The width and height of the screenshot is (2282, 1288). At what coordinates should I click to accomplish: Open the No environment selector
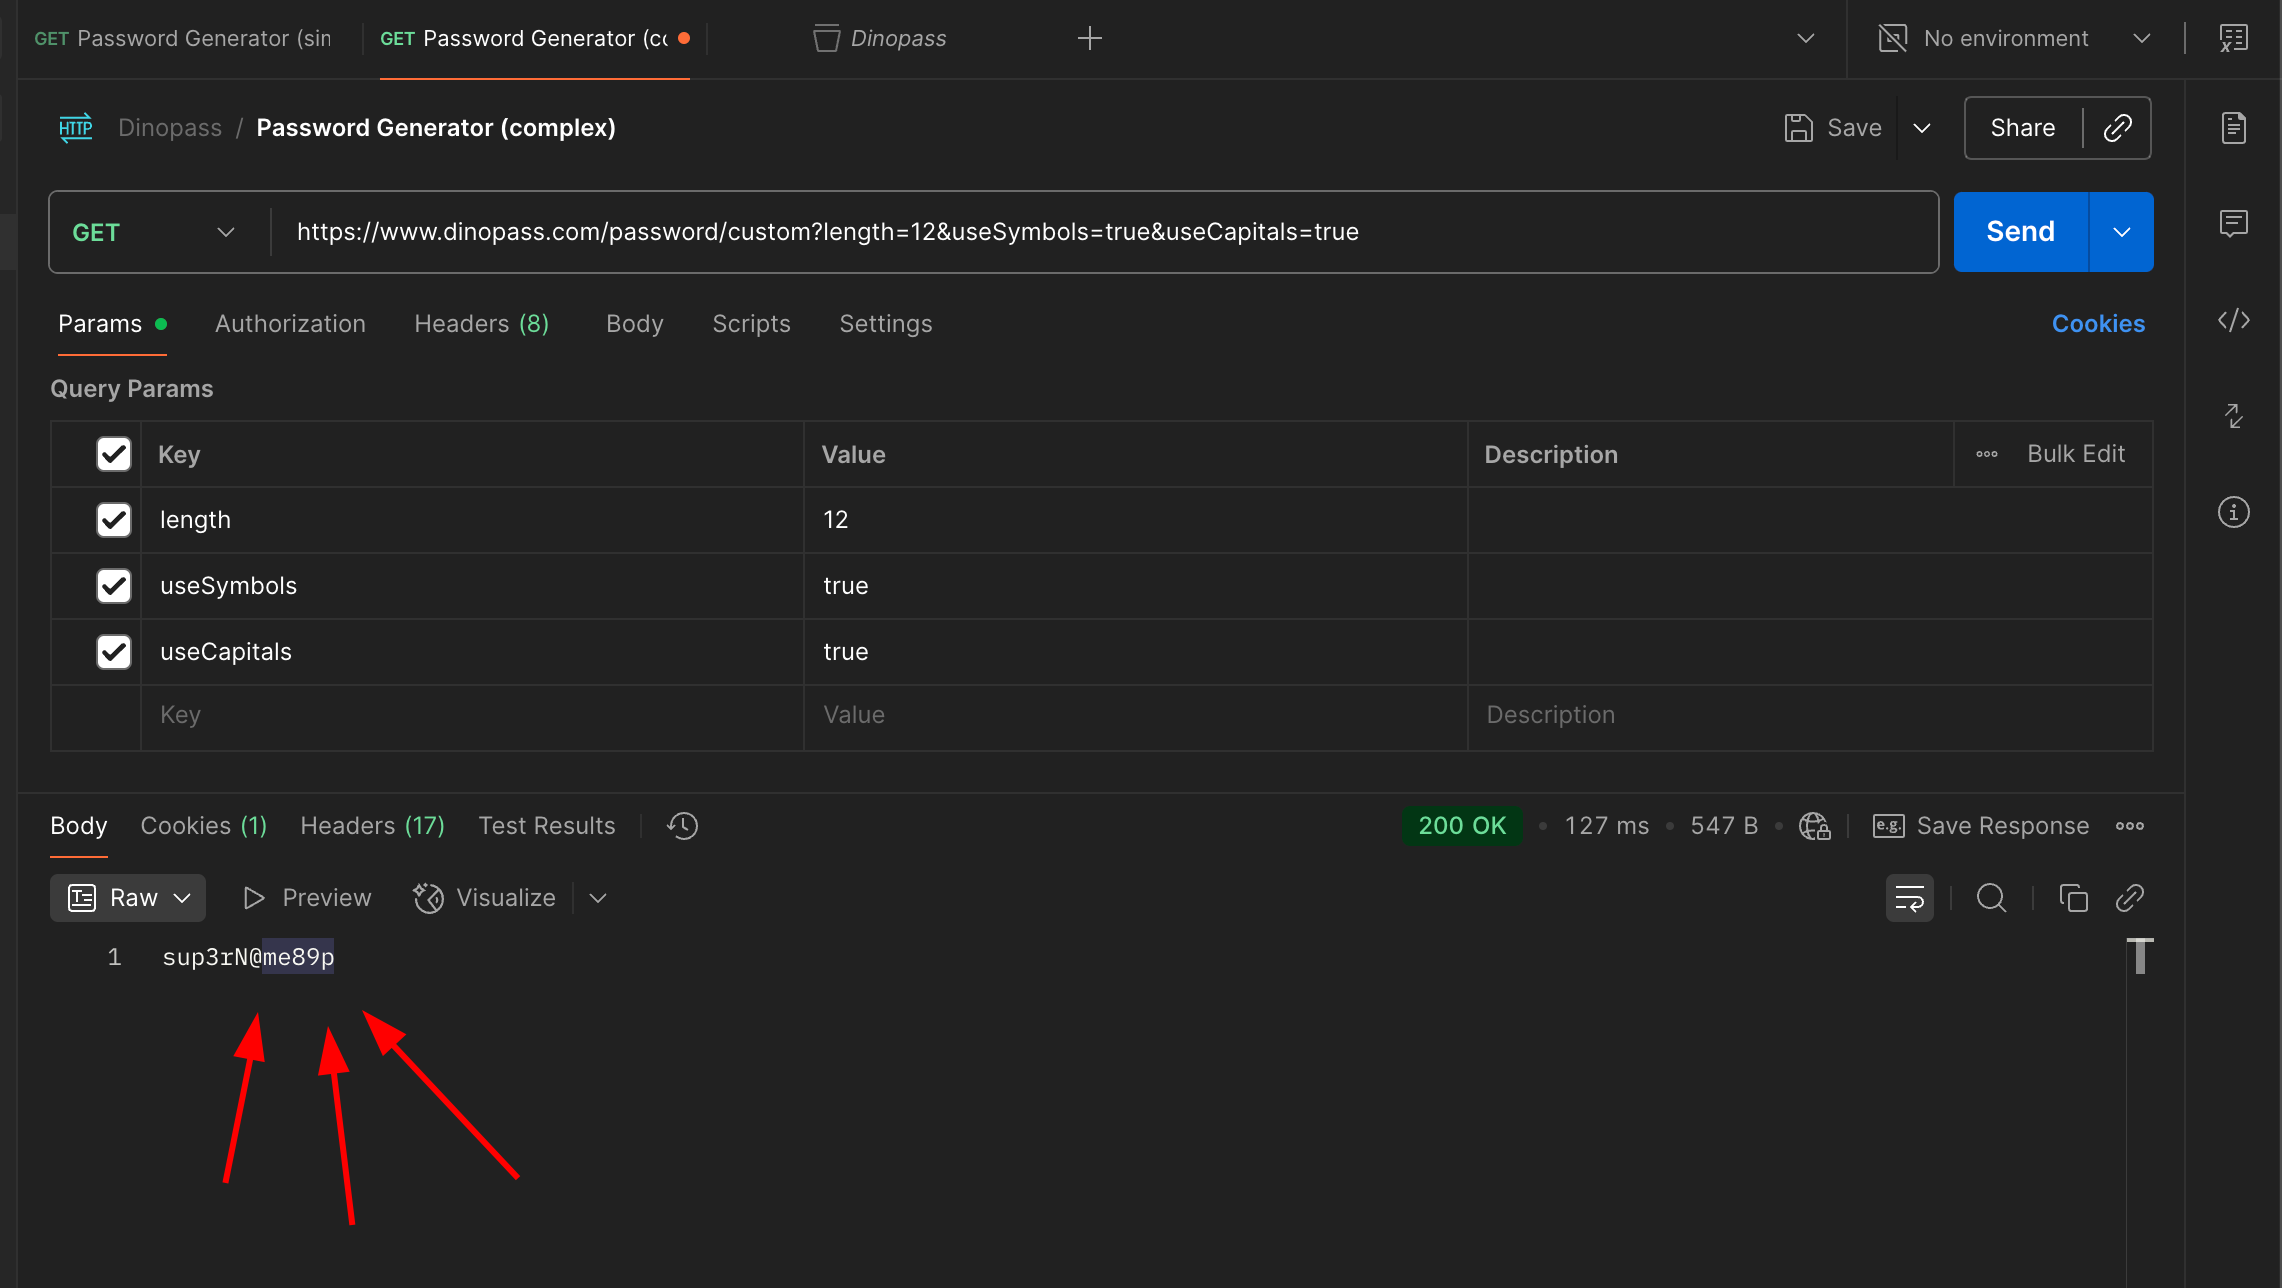click(x=2015, y=38)
